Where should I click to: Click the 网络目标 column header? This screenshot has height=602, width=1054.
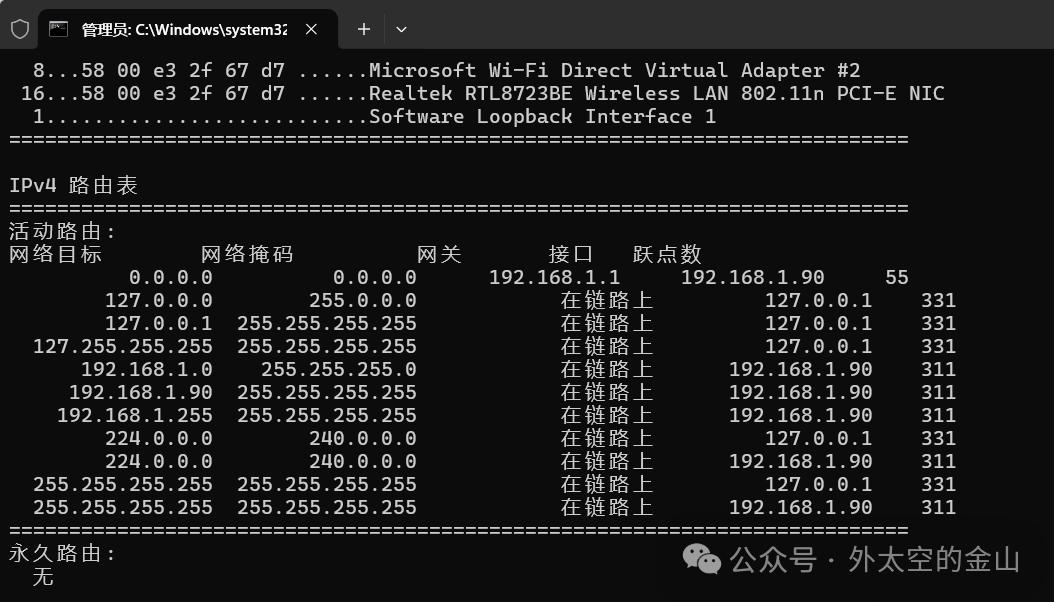pyautogui.click(x=55, y=254)
